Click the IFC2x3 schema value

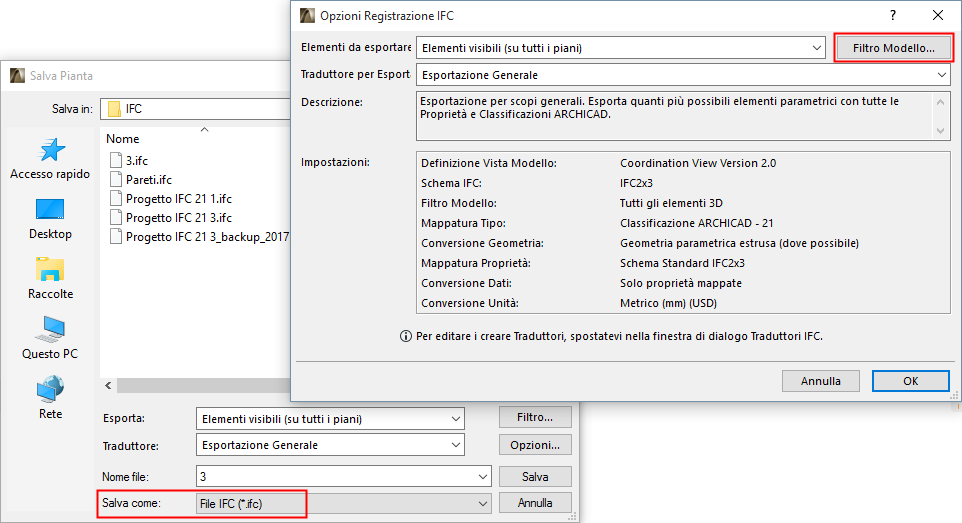(636, 183)
